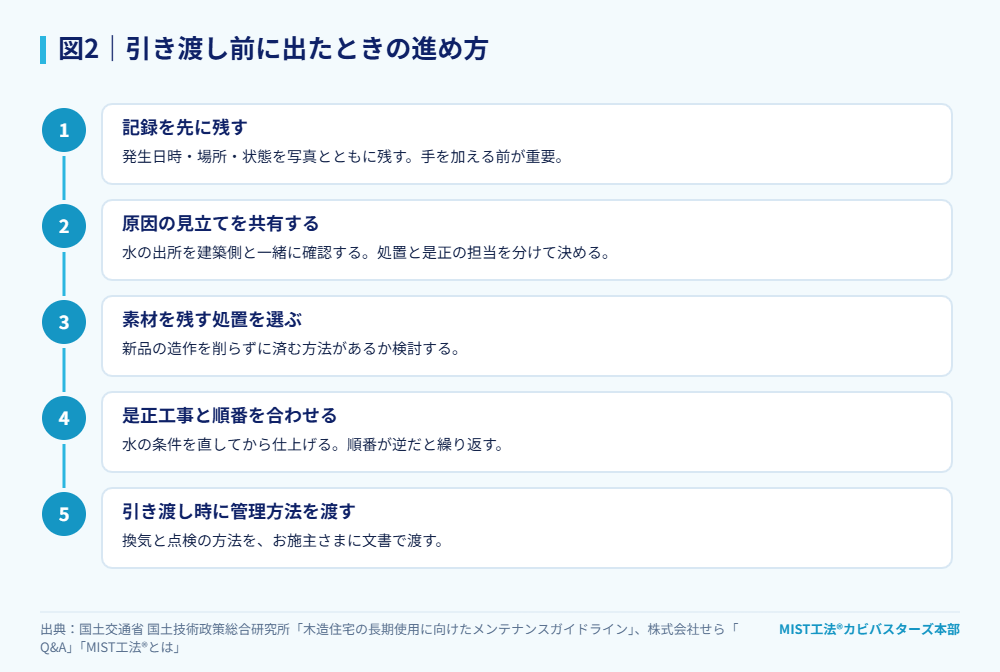Select the heading 是正工事と順番を合わせる
Screen dimensions: 1000x672
pyautogui.click(x=230, y=416)
